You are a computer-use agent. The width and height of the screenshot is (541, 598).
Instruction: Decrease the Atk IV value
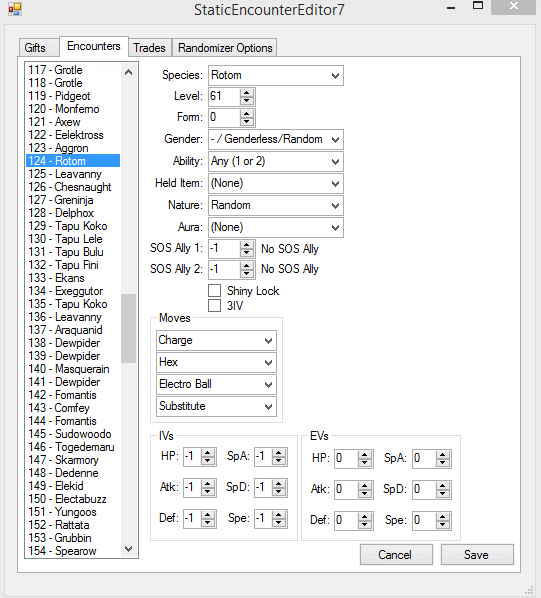coord(208,492)
